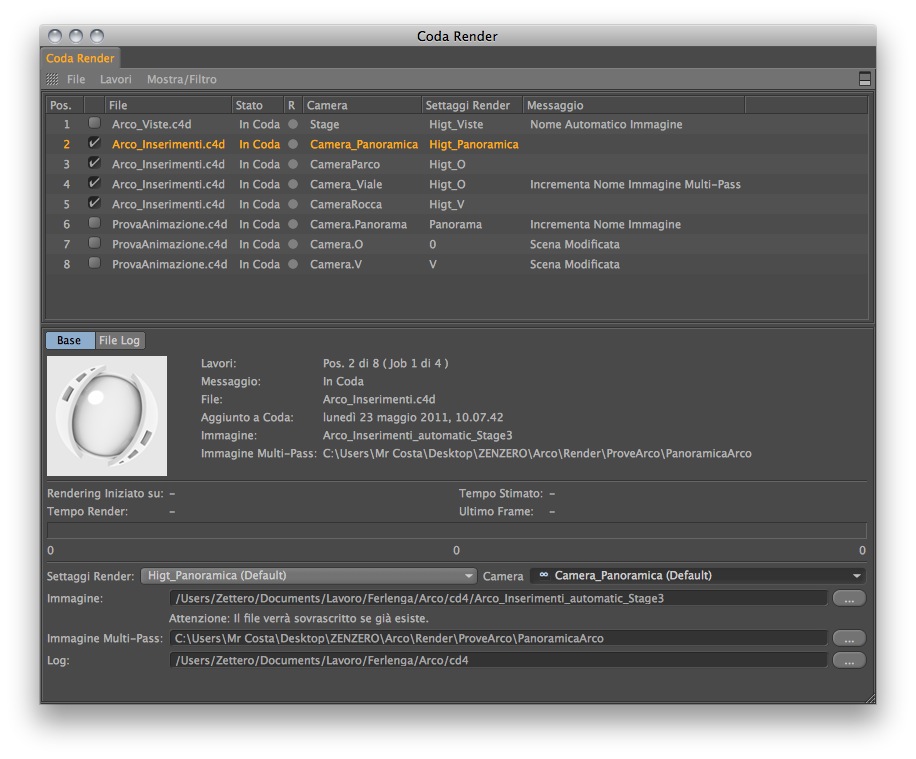Select the Higt_Viste render setting cell

(456, 124)
